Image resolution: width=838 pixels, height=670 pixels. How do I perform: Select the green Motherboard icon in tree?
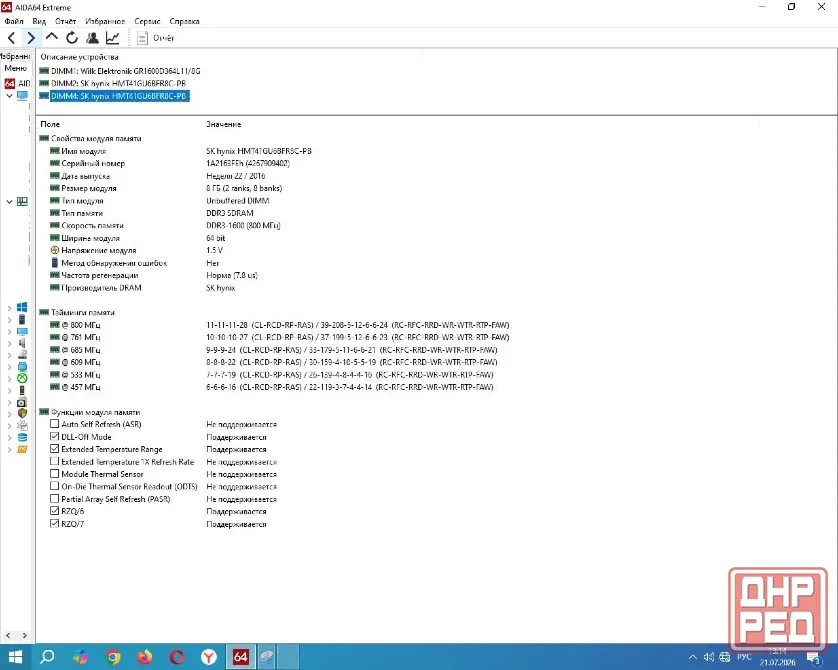coord(22,201)
